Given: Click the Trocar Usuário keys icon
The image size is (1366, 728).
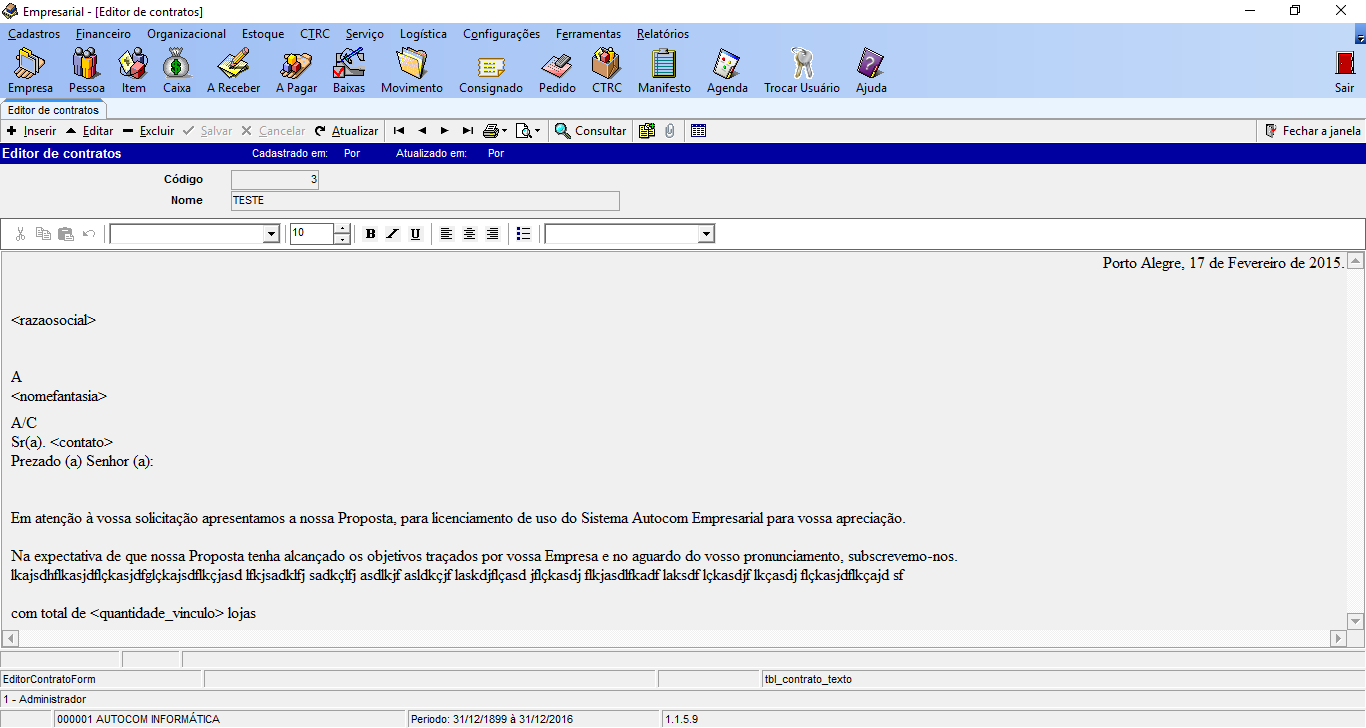Looking at the screenshot, I should pyautogui.click(x=801, y=70).
